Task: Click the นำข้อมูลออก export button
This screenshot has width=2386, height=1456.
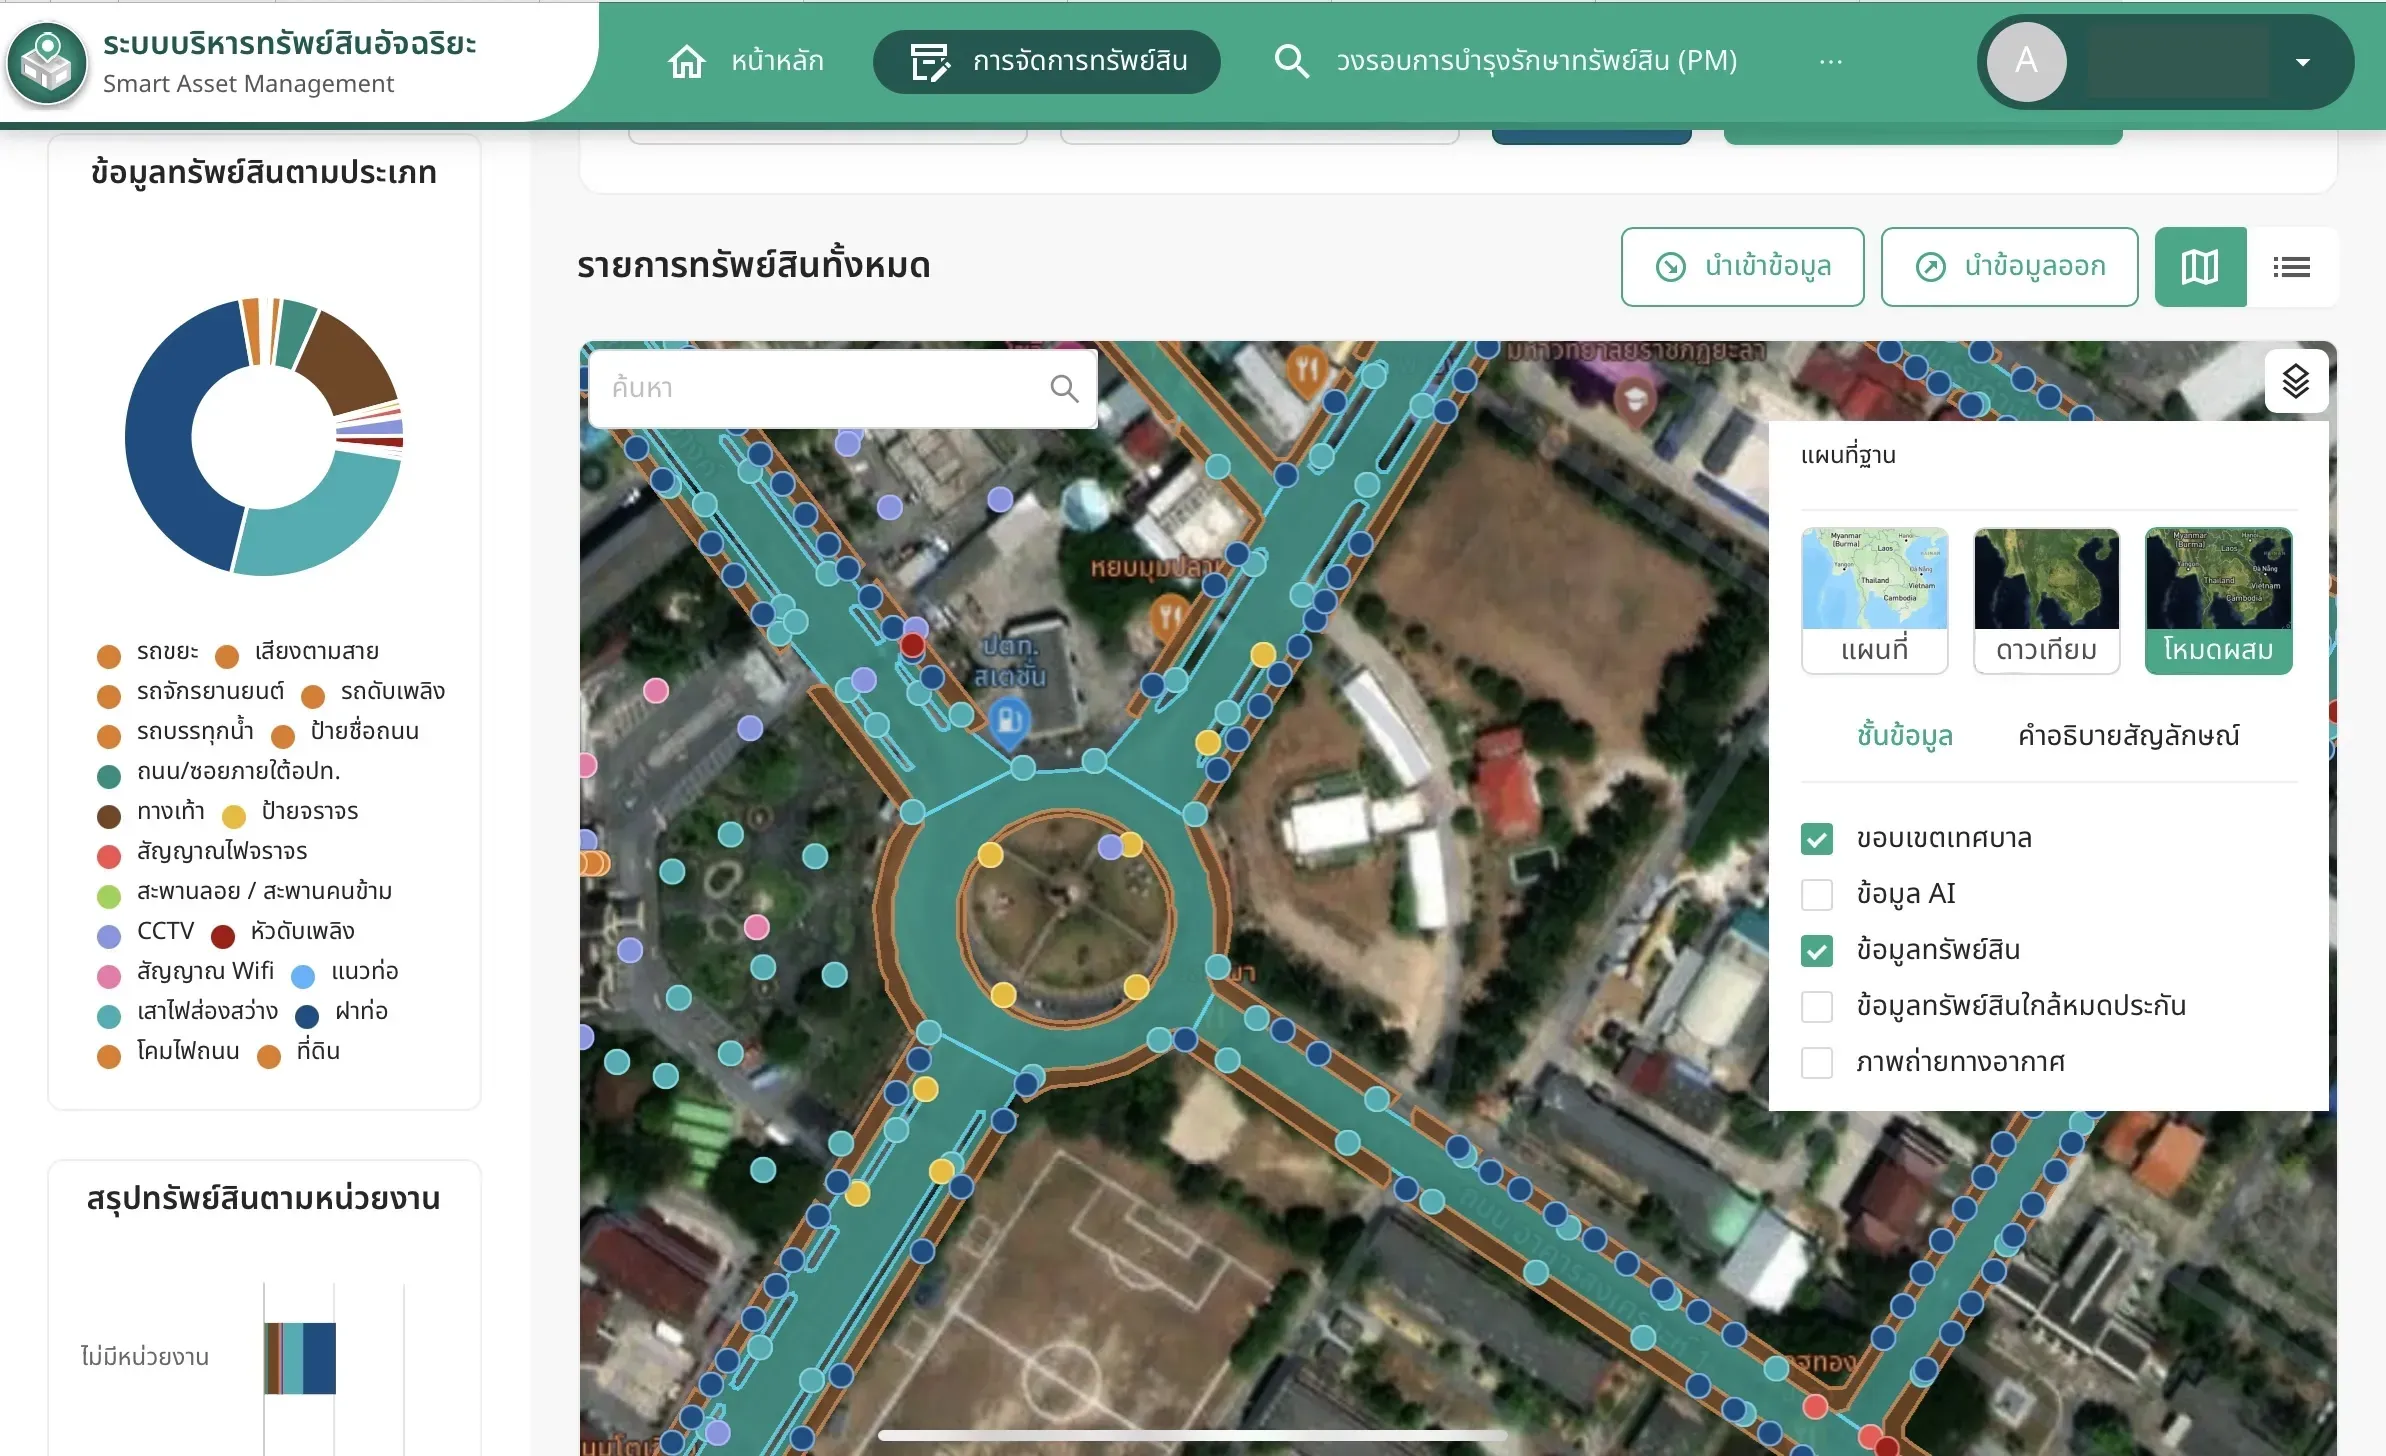Action: coord(2009,267)
